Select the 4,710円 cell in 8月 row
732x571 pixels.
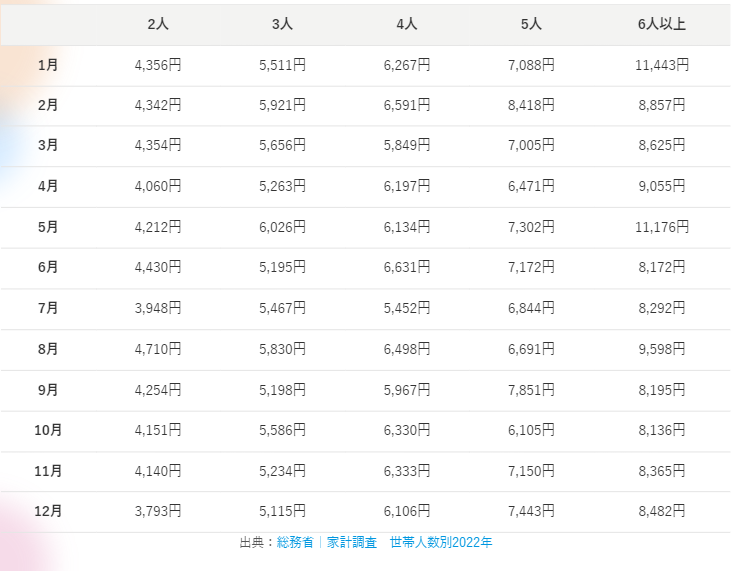(158, 349)
